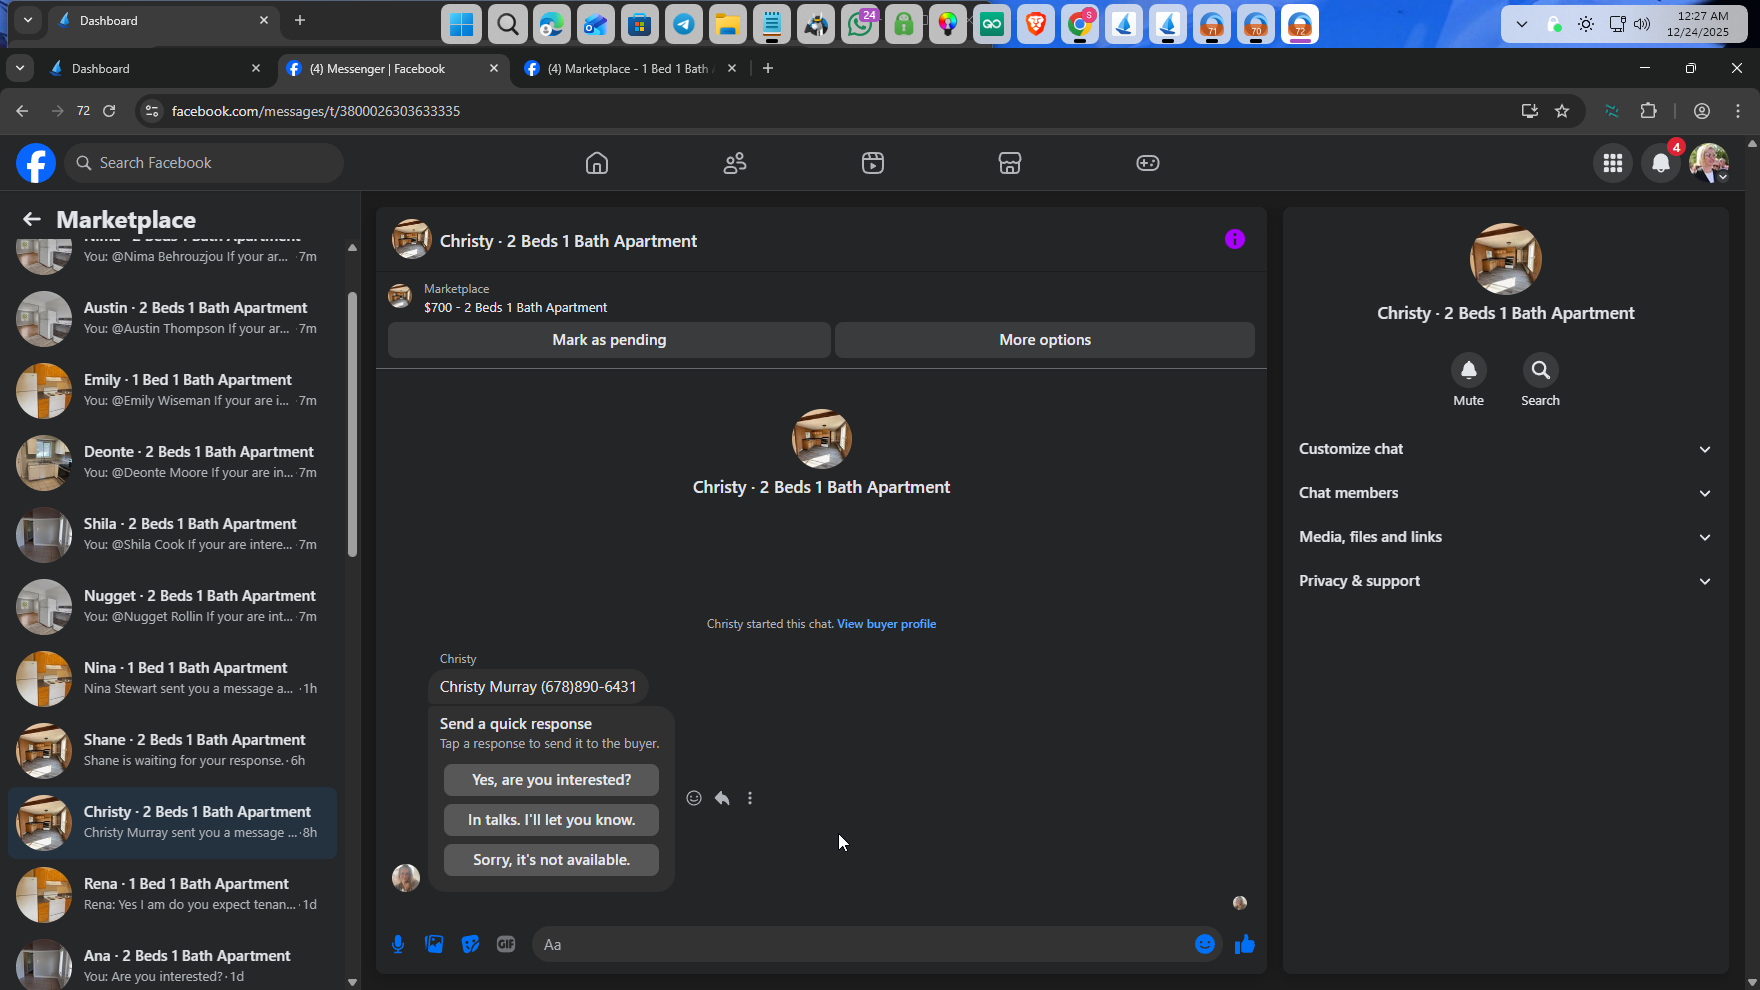The width and height of the screenshot is (1760, 990).
Task: Expand Media, files and links section
Action: coord(1505,537)
